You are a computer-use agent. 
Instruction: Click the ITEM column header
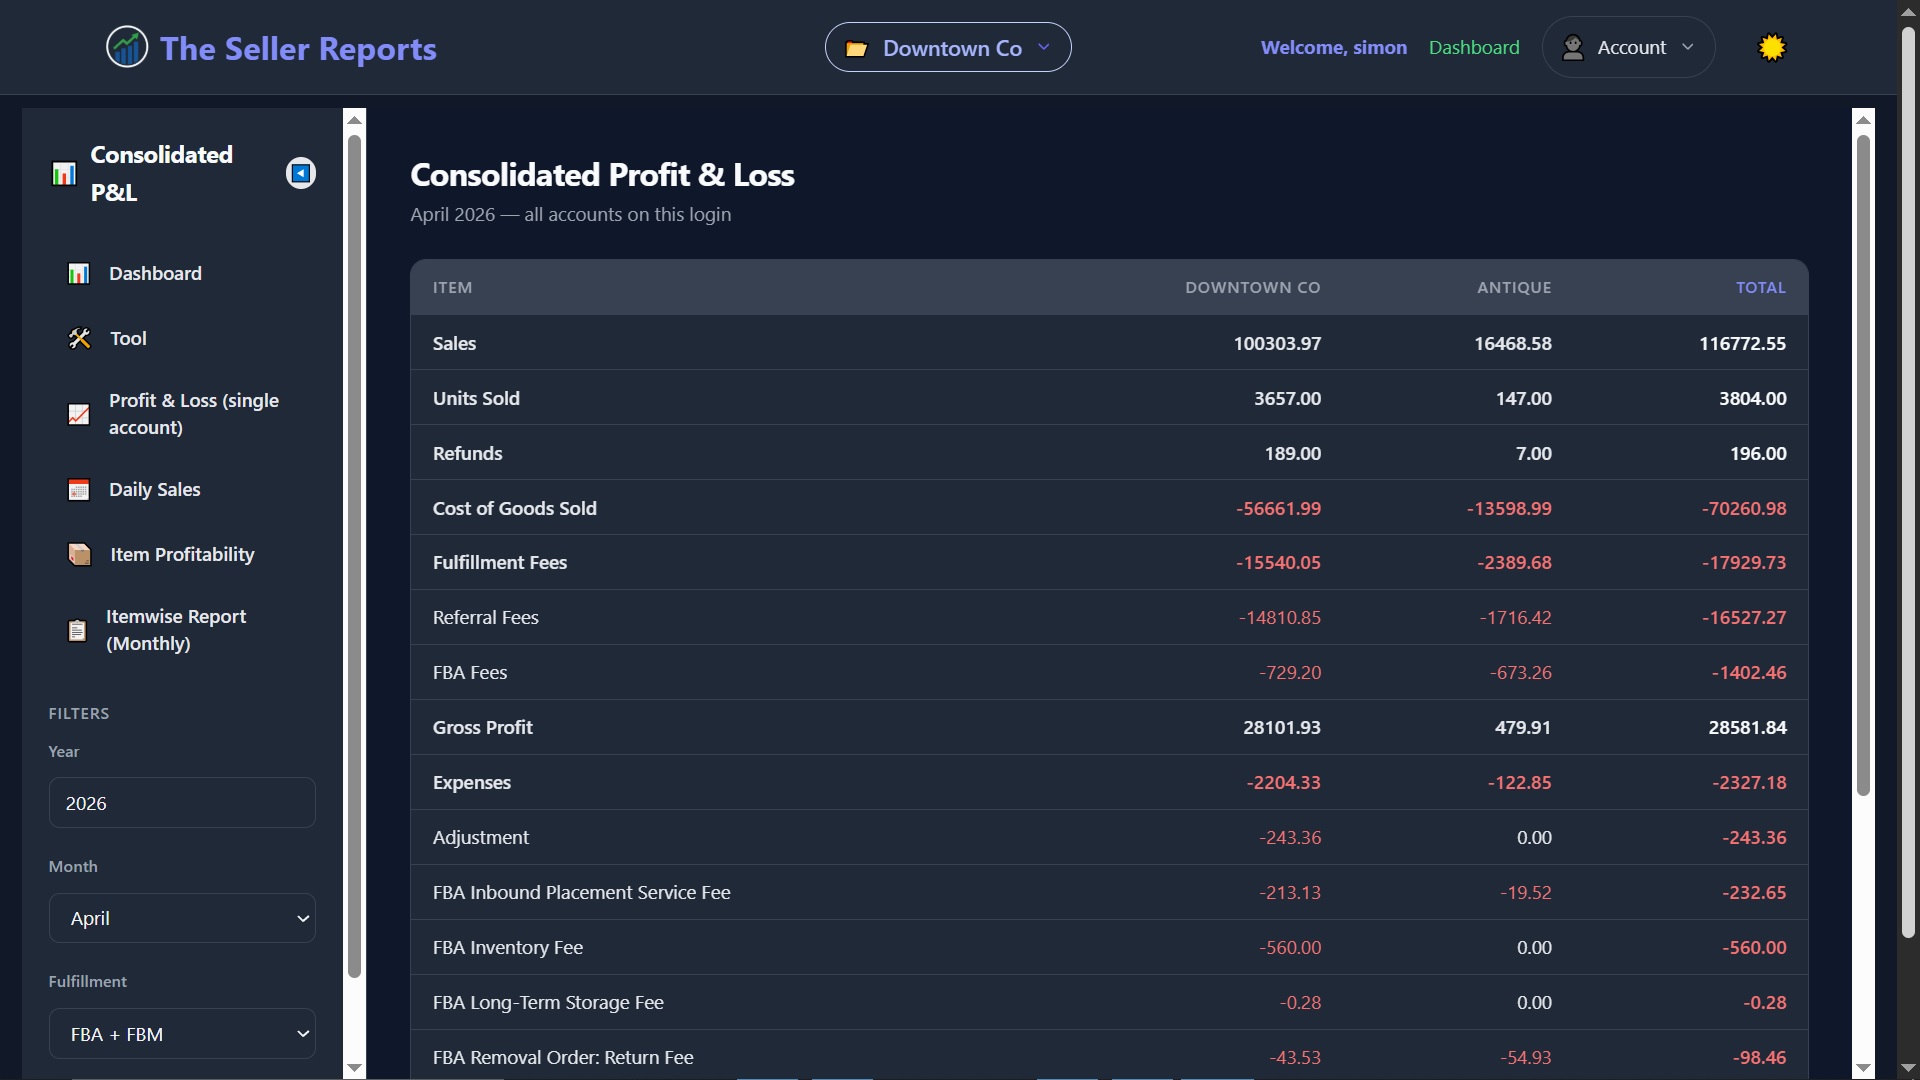coord(452,288)
